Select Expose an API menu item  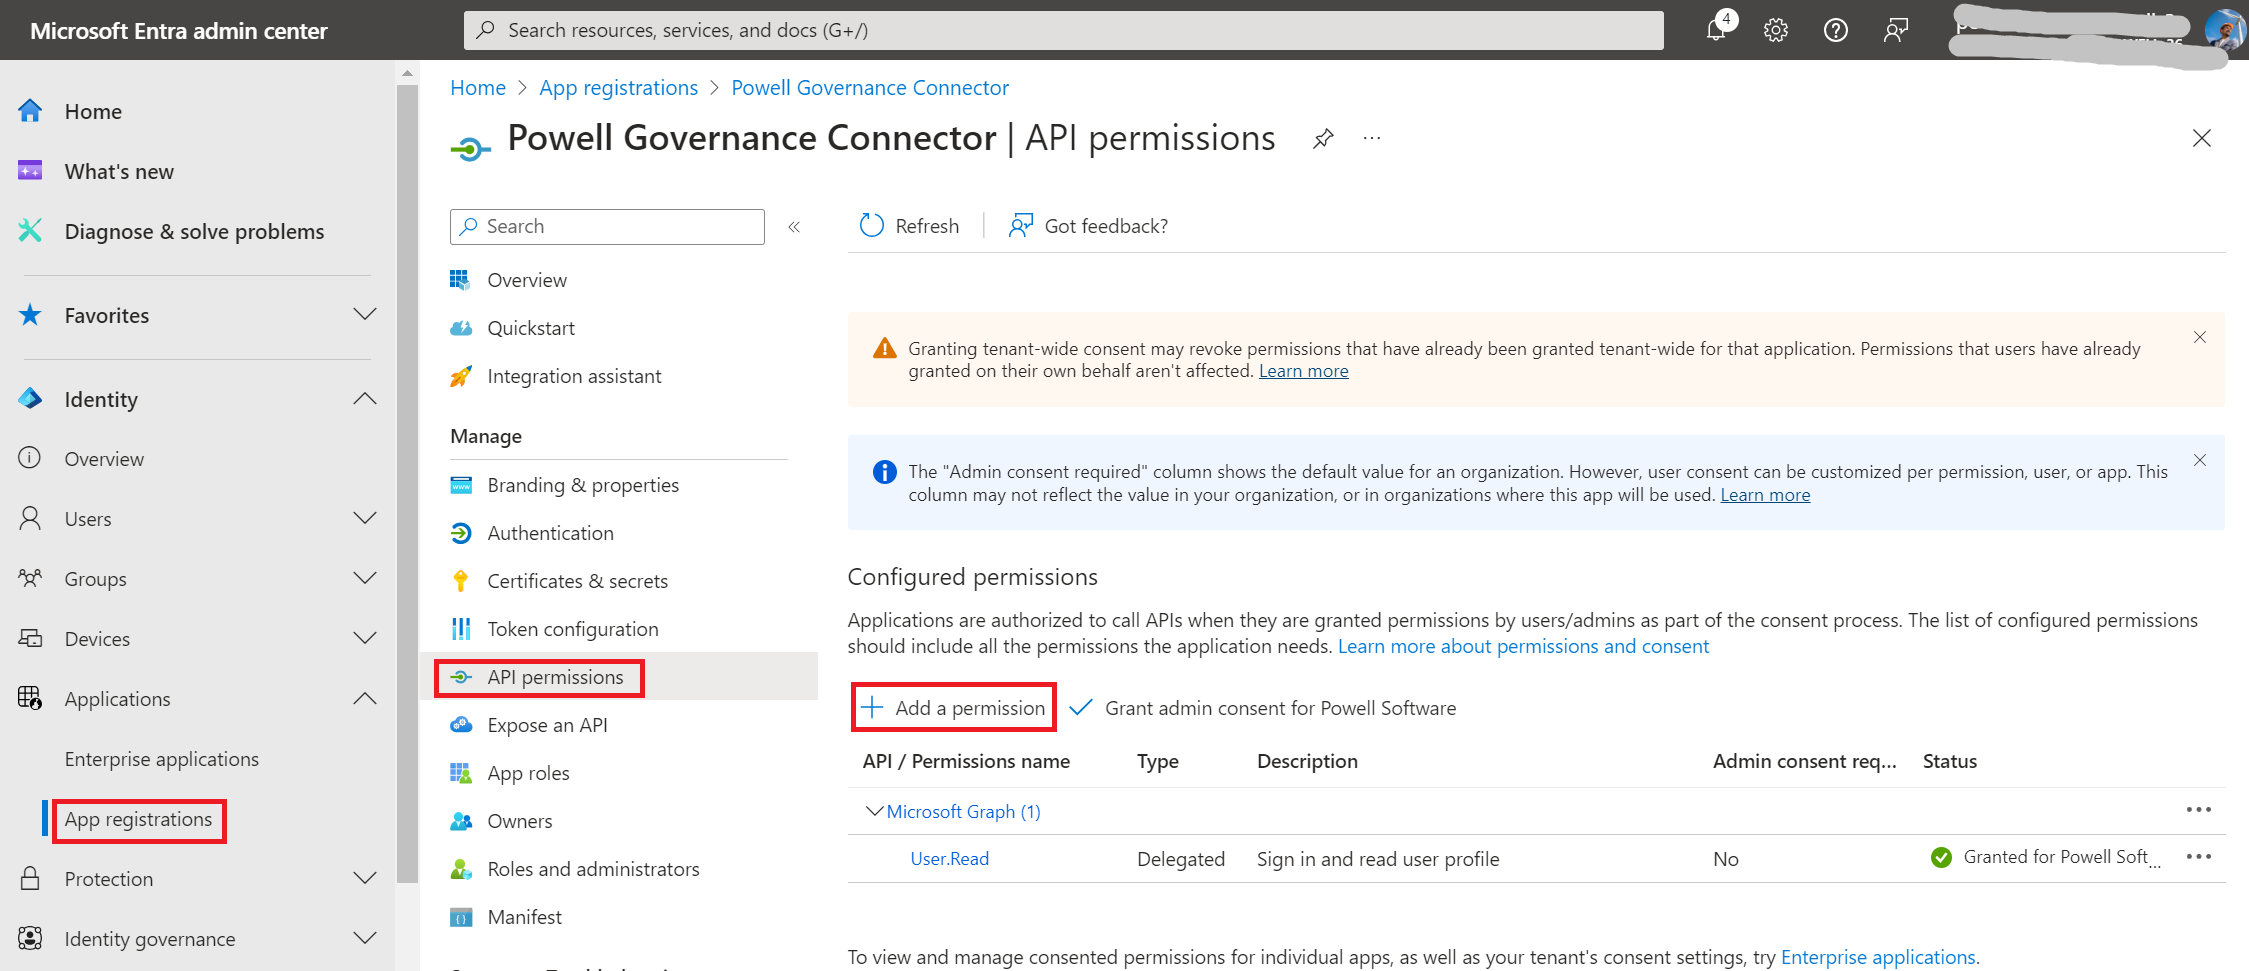coord(547,725)
